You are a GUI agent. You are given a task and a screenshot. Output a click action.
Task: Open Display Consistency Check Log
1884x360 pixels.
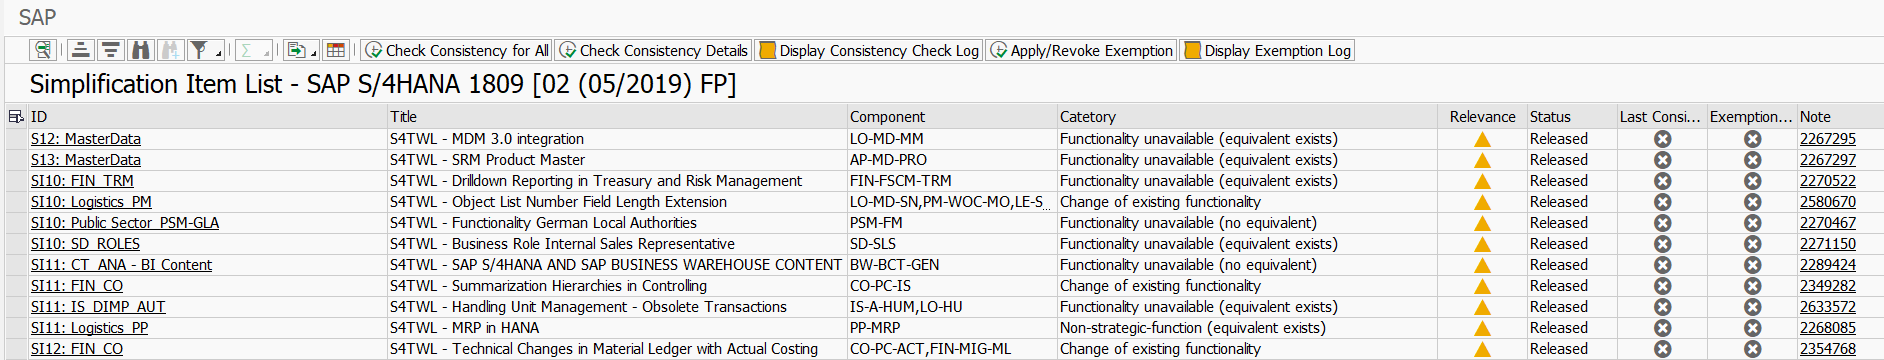(x=868, y=50)
